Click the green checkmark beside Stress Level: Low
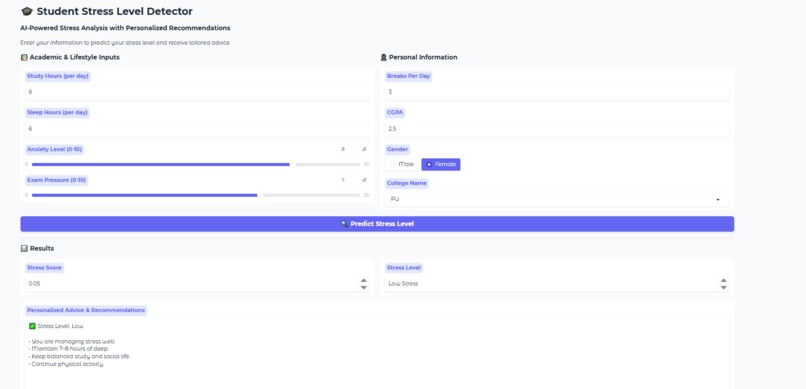Screen dimensions: 806x389 pyautogui.click(x=32, y=326)
